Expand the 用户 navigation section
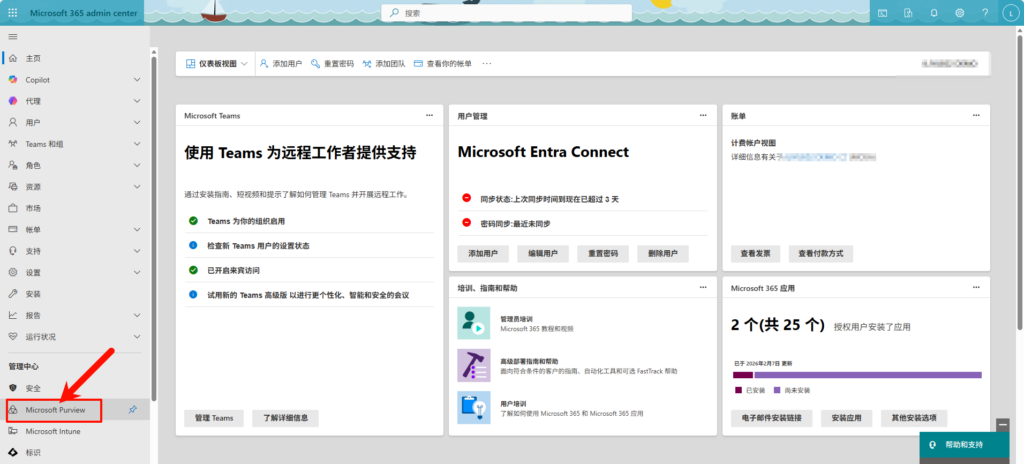1024x464 pixels. tap(137, 122)
